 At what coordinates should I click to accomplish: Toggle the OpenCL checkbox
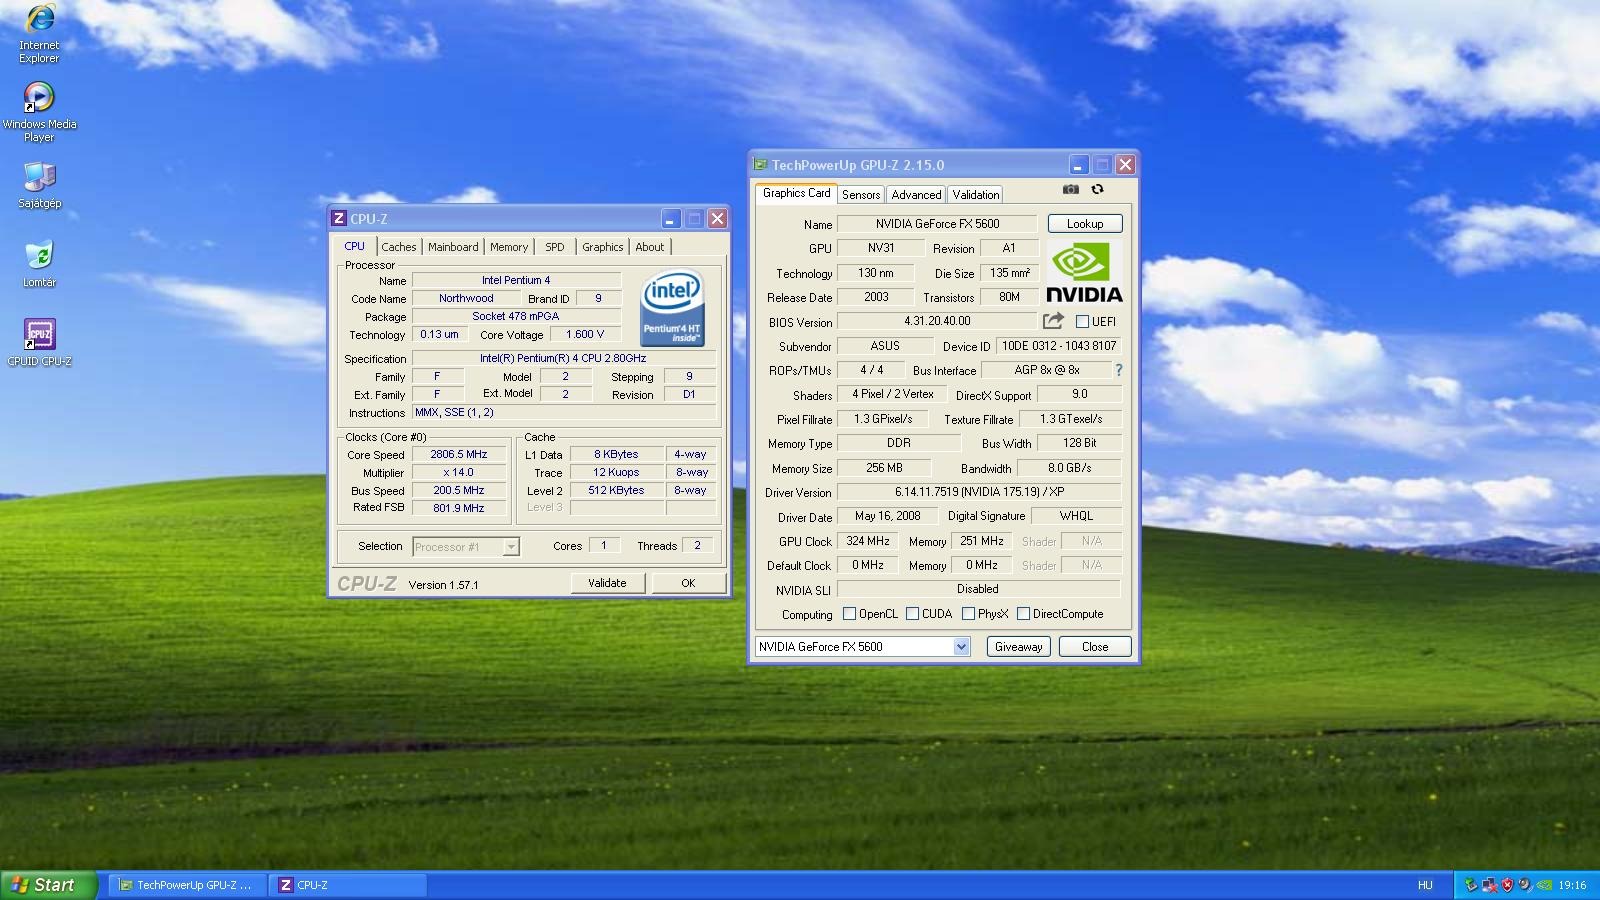tap(849, 614)
